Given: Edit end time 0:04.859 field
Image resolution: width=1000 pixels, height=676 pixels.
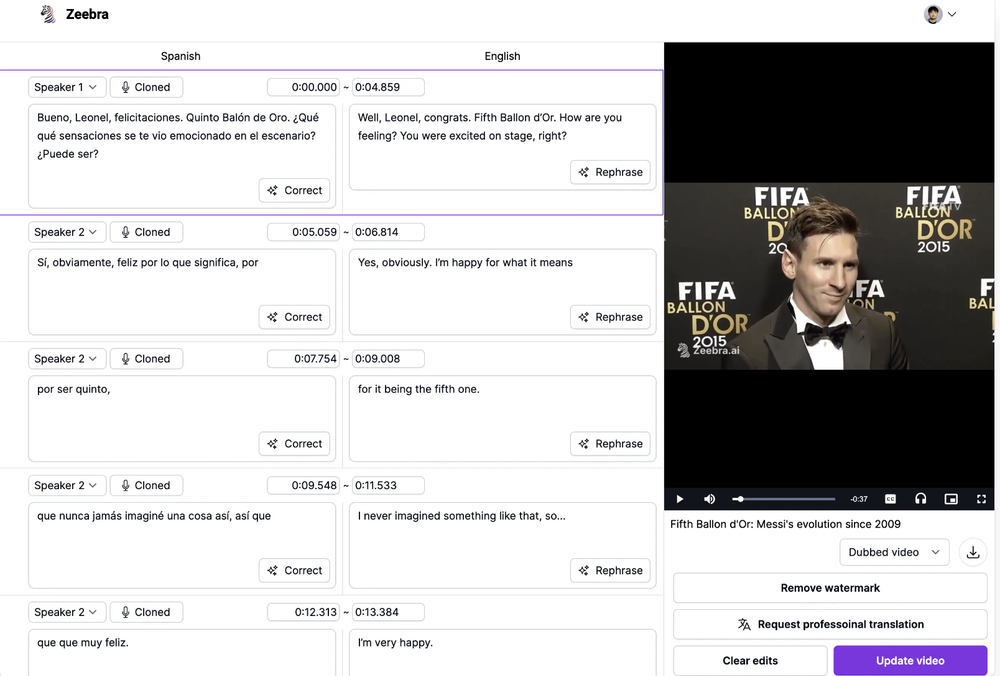Looking at the screenshot, I should click(388, 87).
